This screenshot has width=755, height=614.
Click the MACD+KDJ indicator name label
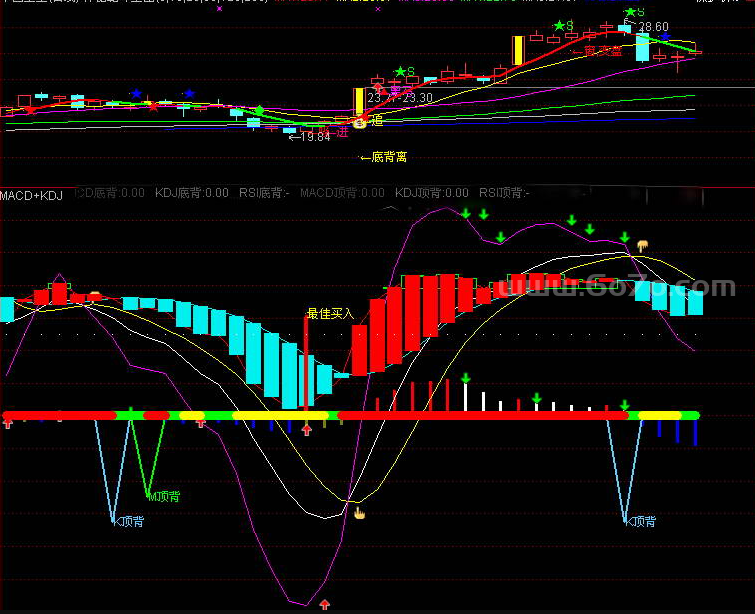click(31, 196)
